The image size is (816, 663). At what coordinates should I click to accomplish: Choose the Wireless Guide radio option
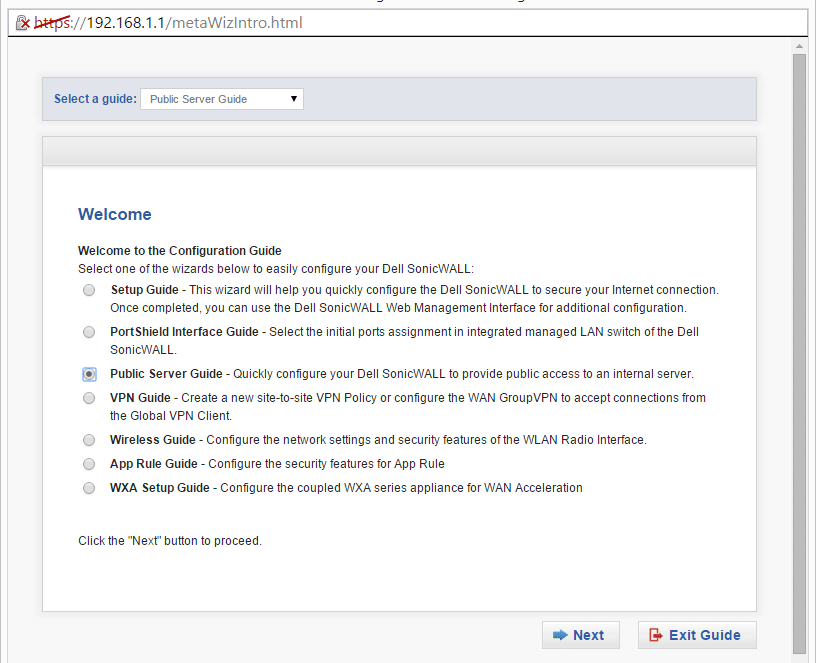coord(89,440)
